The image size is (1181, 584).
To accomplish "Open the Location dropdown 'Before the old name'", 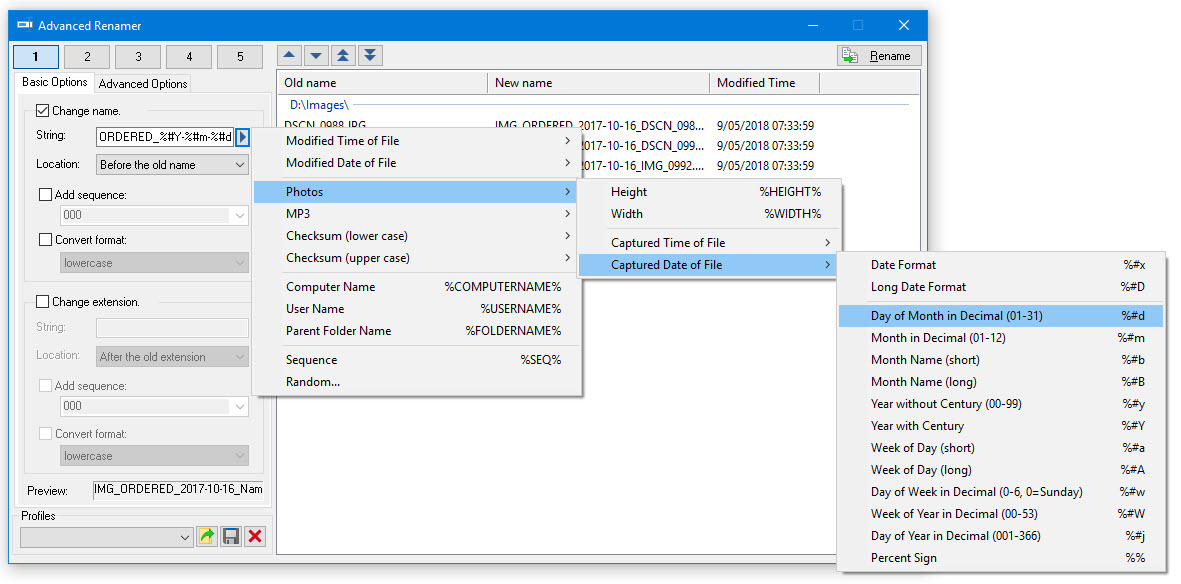I will tap(172, 165).
